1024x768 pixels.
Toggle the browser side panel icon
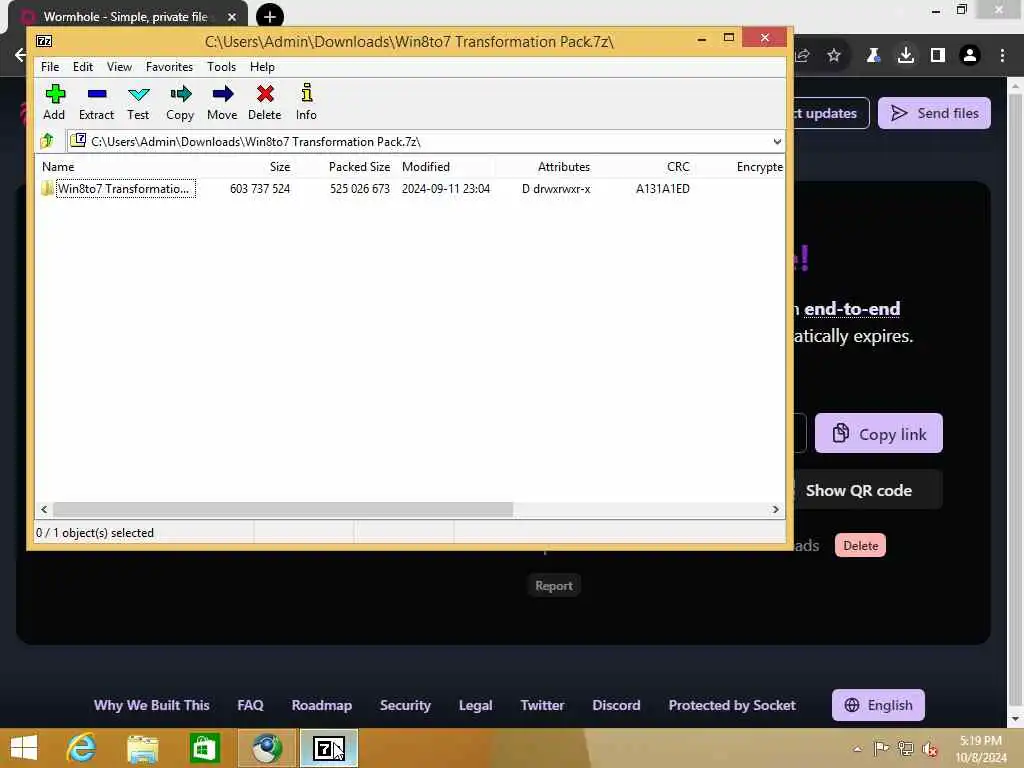(938, 56)
